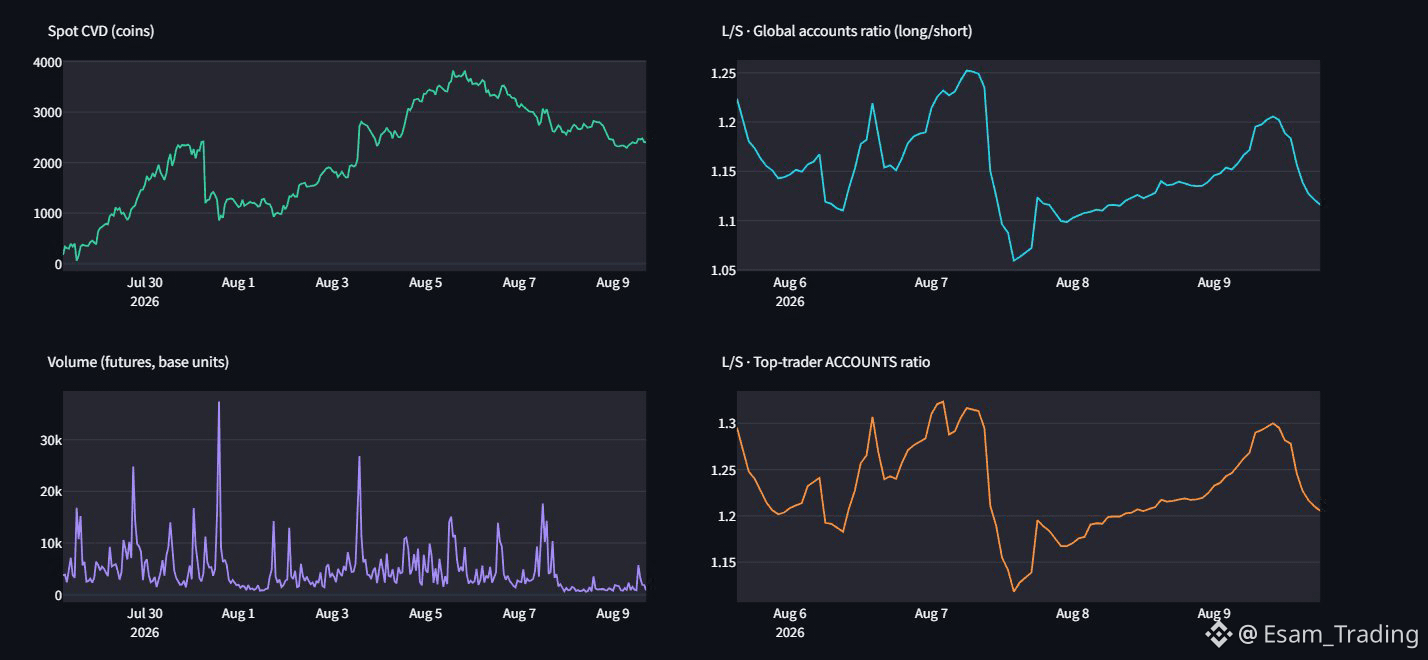Click "Aug 9" under the Global accounts ratio chart
1428x660 pixels.
[x=1213, y=283]
